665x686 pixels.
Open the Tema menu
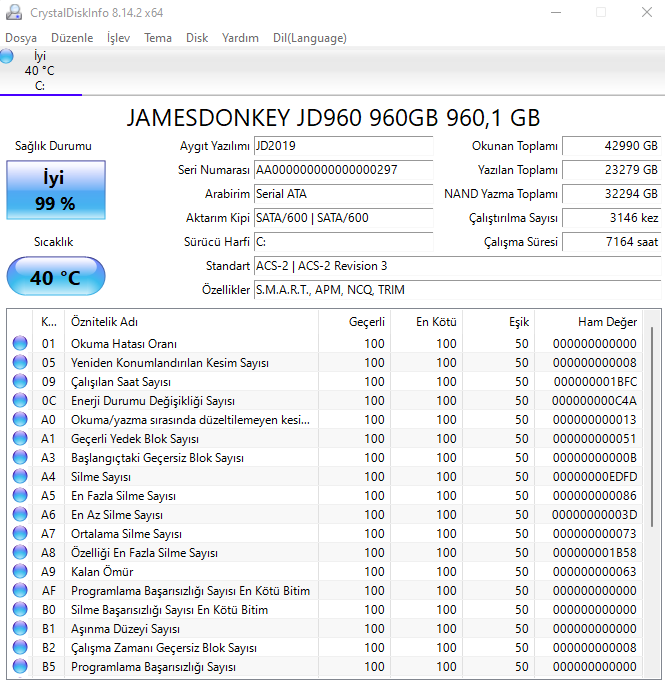[157, 38]
